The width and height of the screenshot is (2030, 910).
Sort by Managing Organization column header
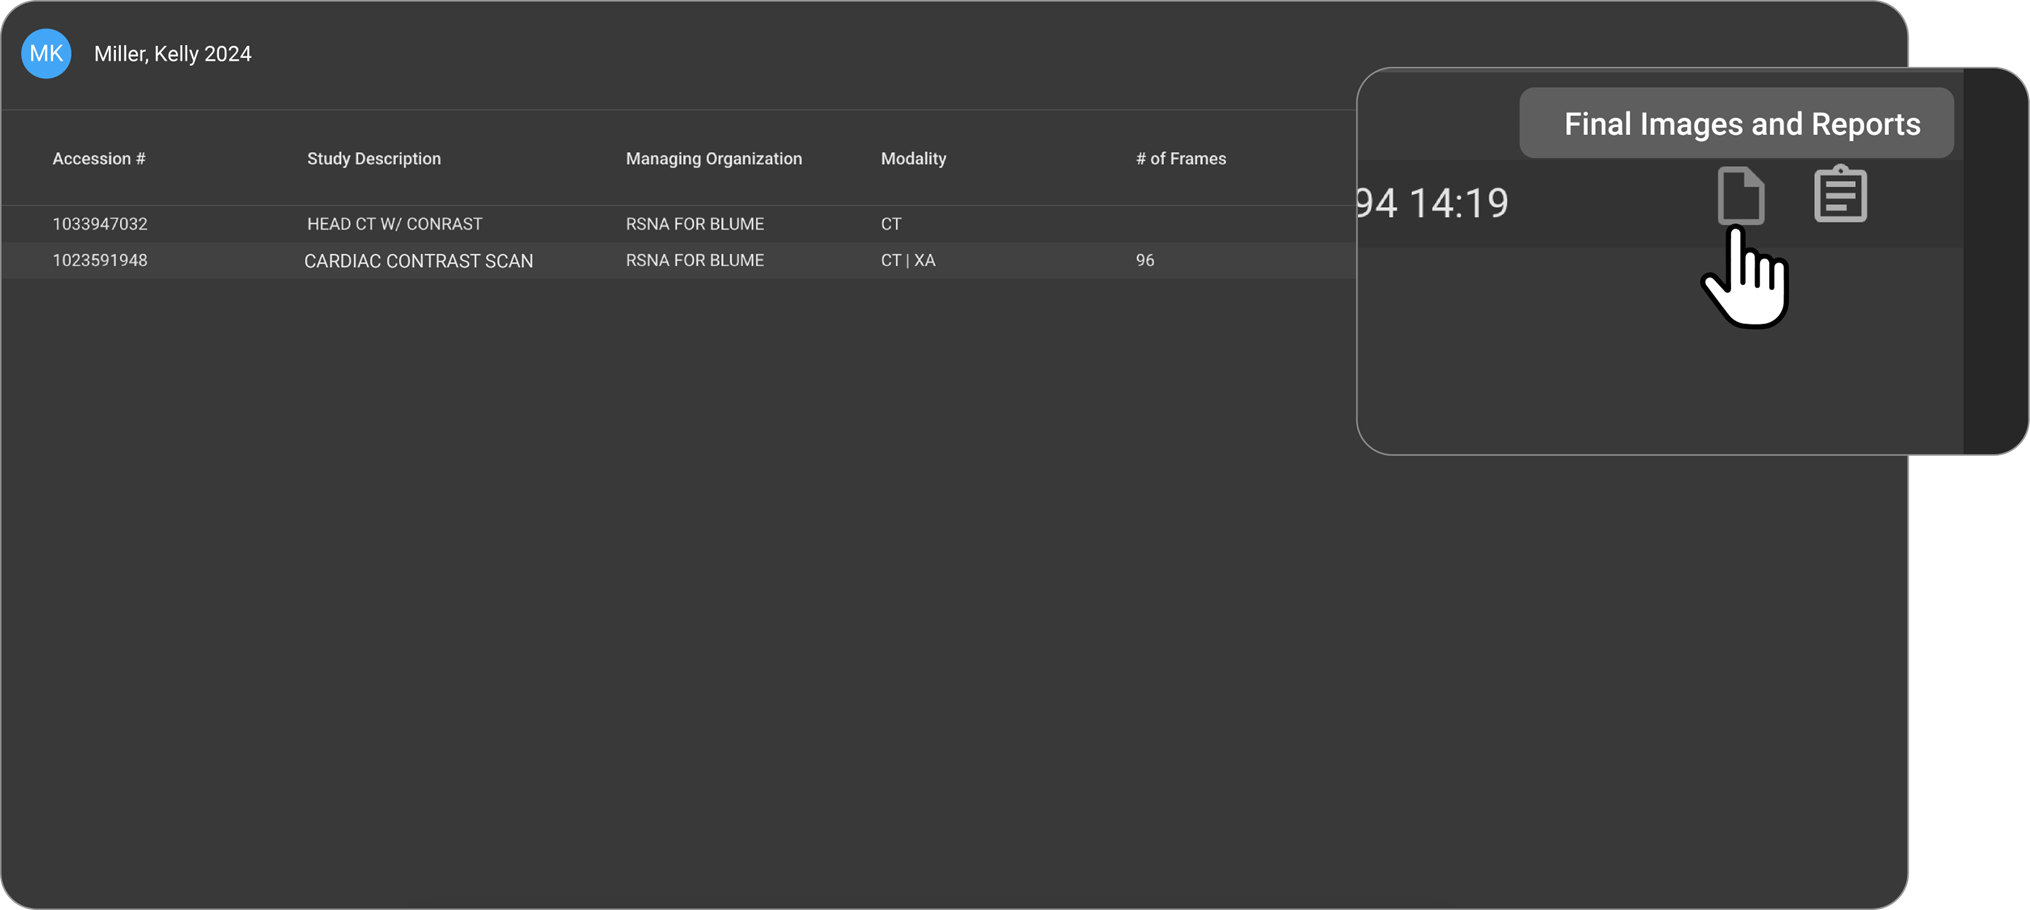(x=713, y=159)
